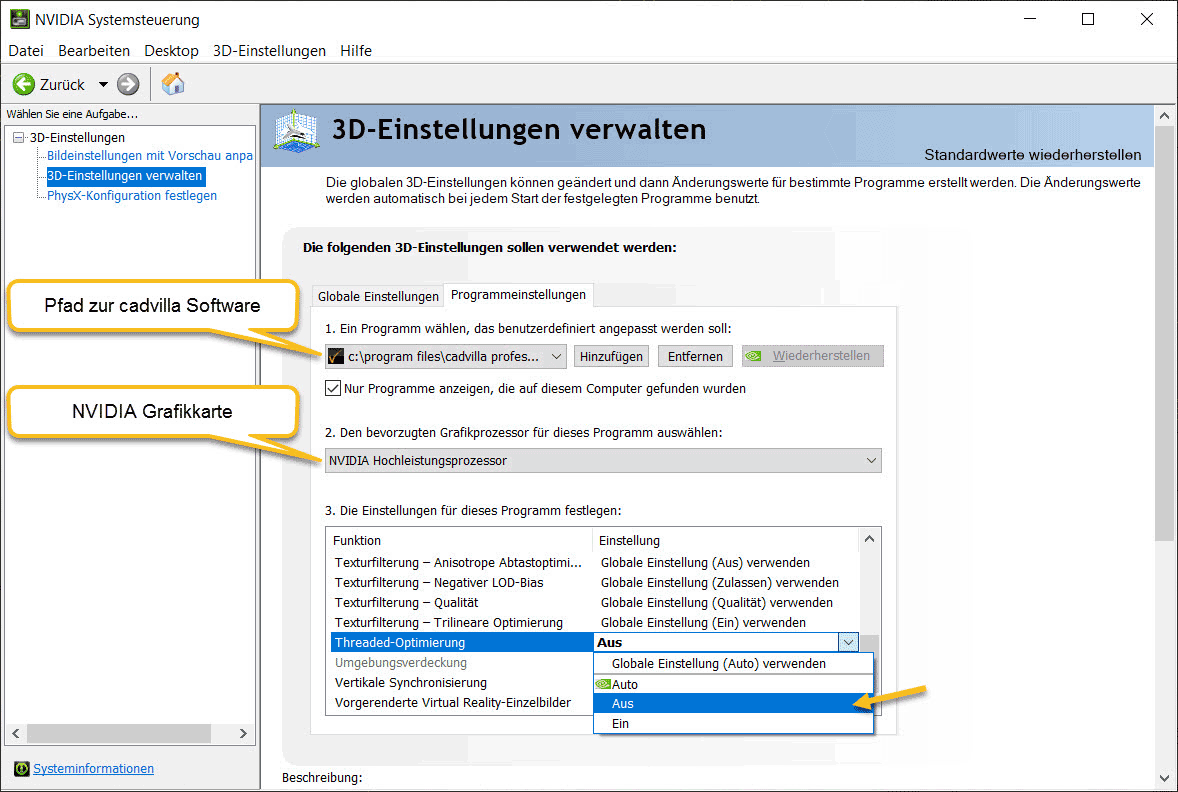Choose 'Globale Einstellung (Auto) verwenden' option
Viewport: 1178px width, 792px height.
[718, 663]
